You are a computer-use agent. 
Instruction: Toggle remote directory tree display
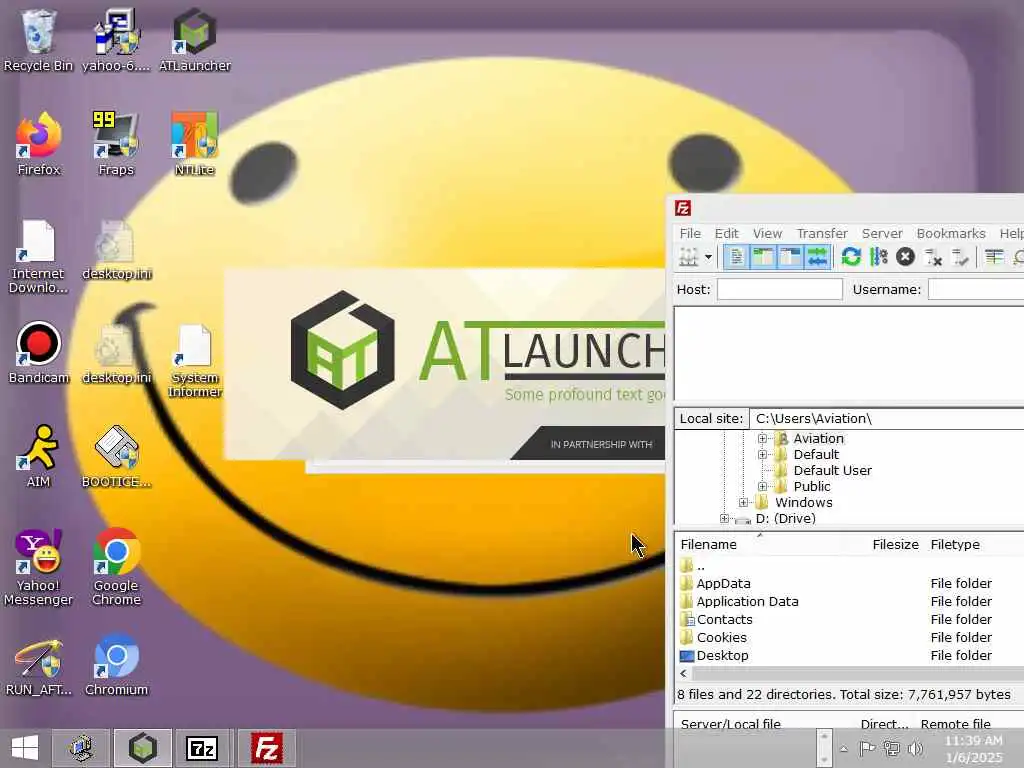[790, 257]
